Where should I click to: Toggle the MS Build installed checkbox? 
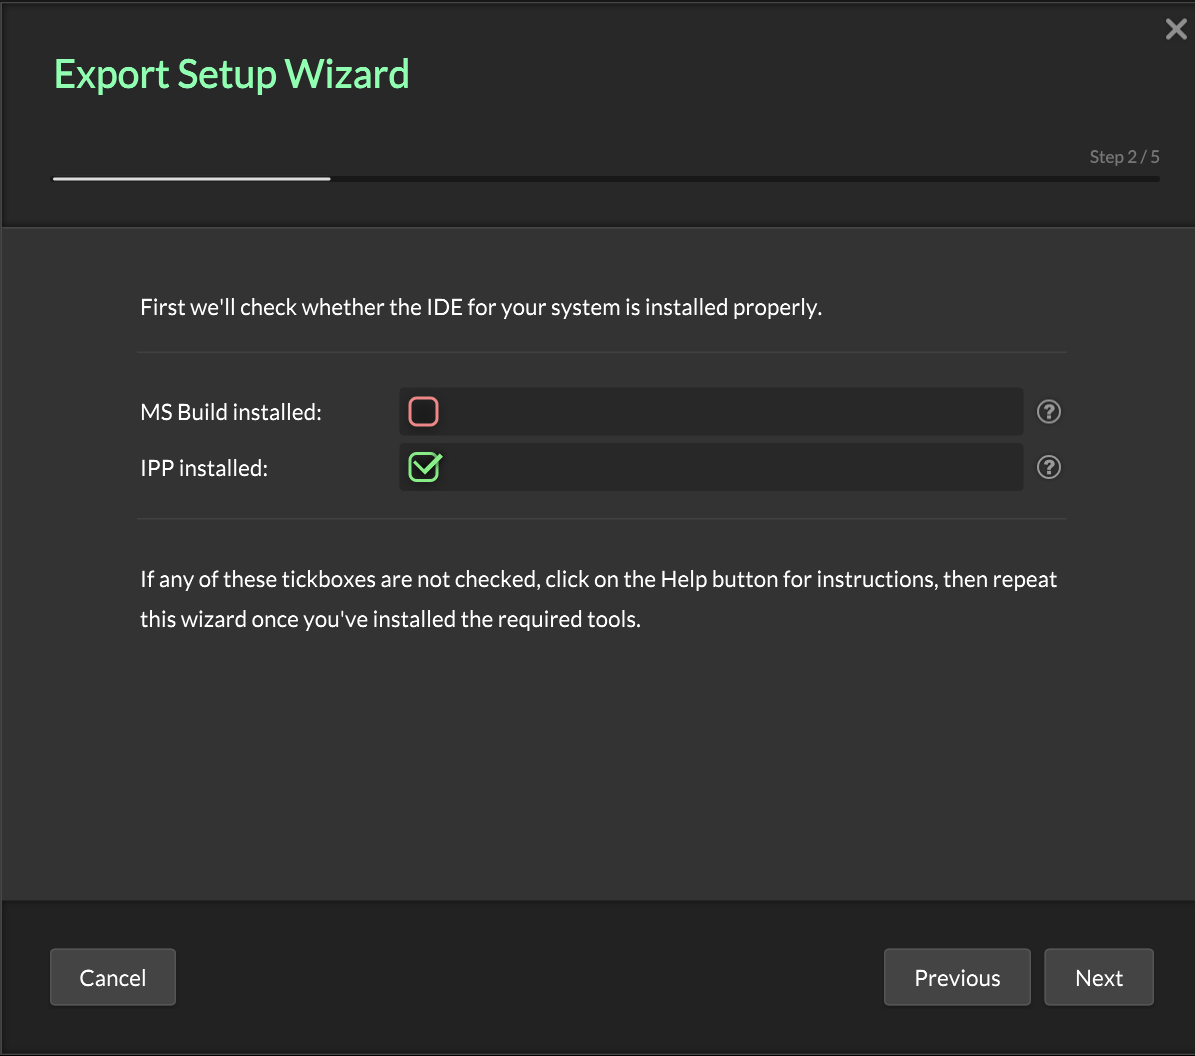pyautogui.click(x=424, y=411)
